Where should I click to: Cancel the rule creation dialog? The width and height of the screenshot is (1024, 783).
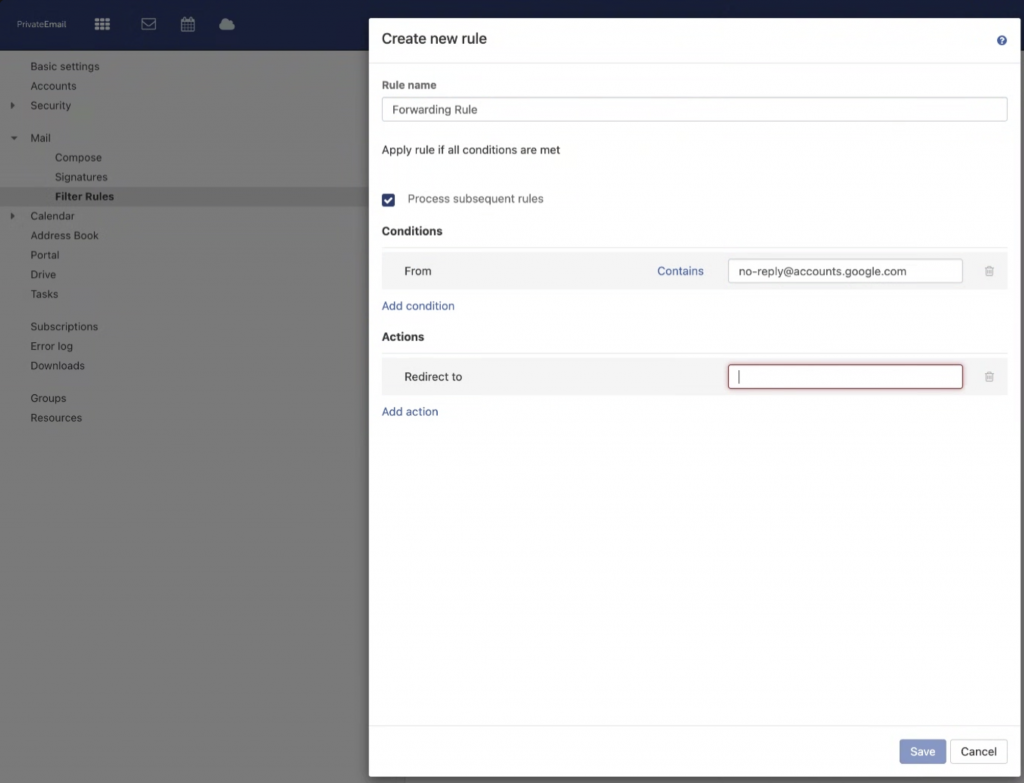tap(978, 752)
